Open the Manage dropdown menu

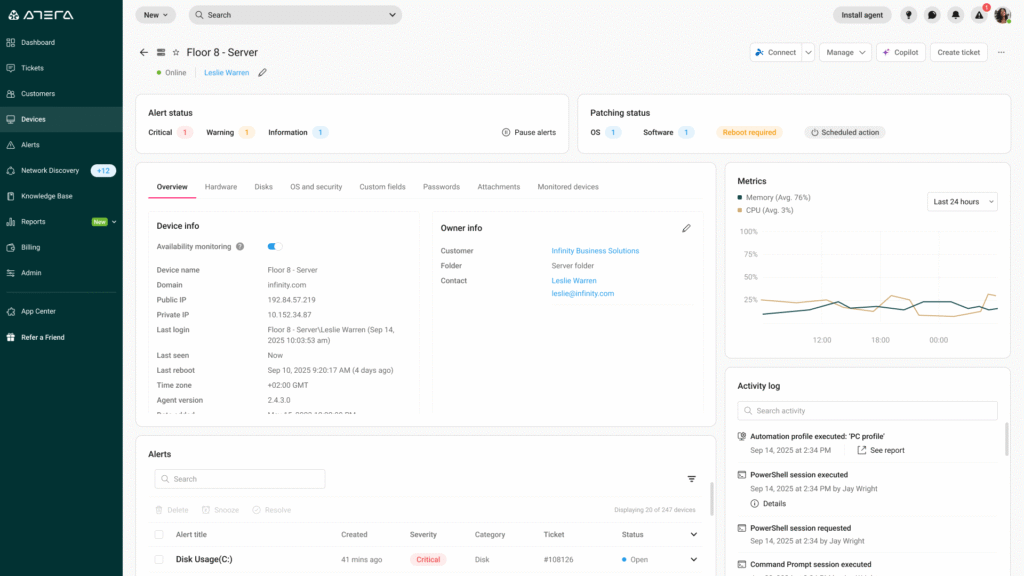pyautogui.click(x=845, y=52)
